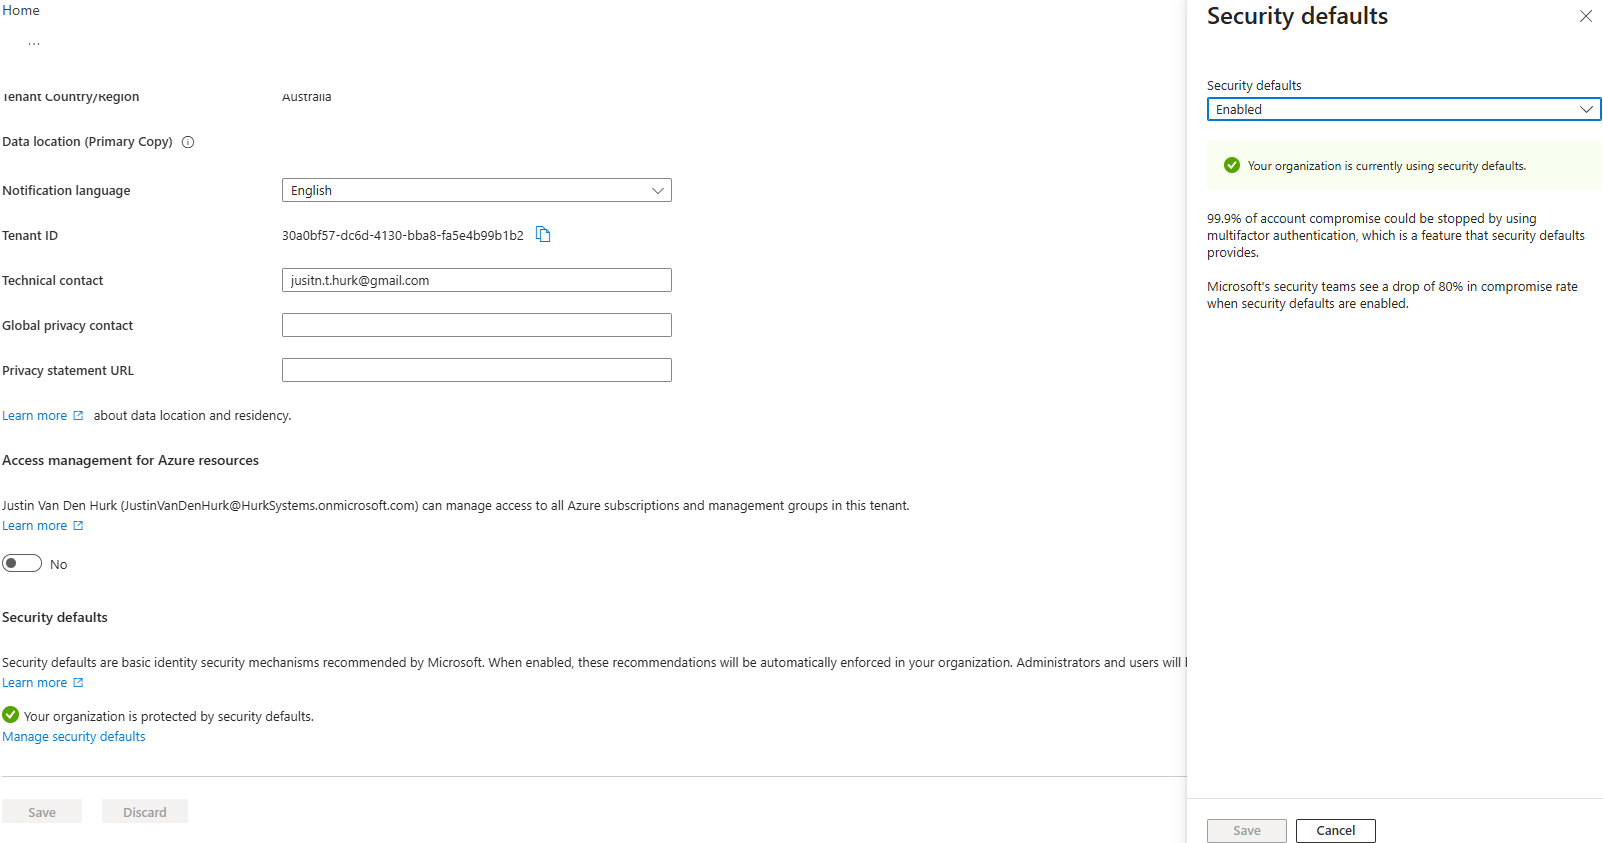
Task: Select the Tenant ID value text
Action: [x=402, y=235]
